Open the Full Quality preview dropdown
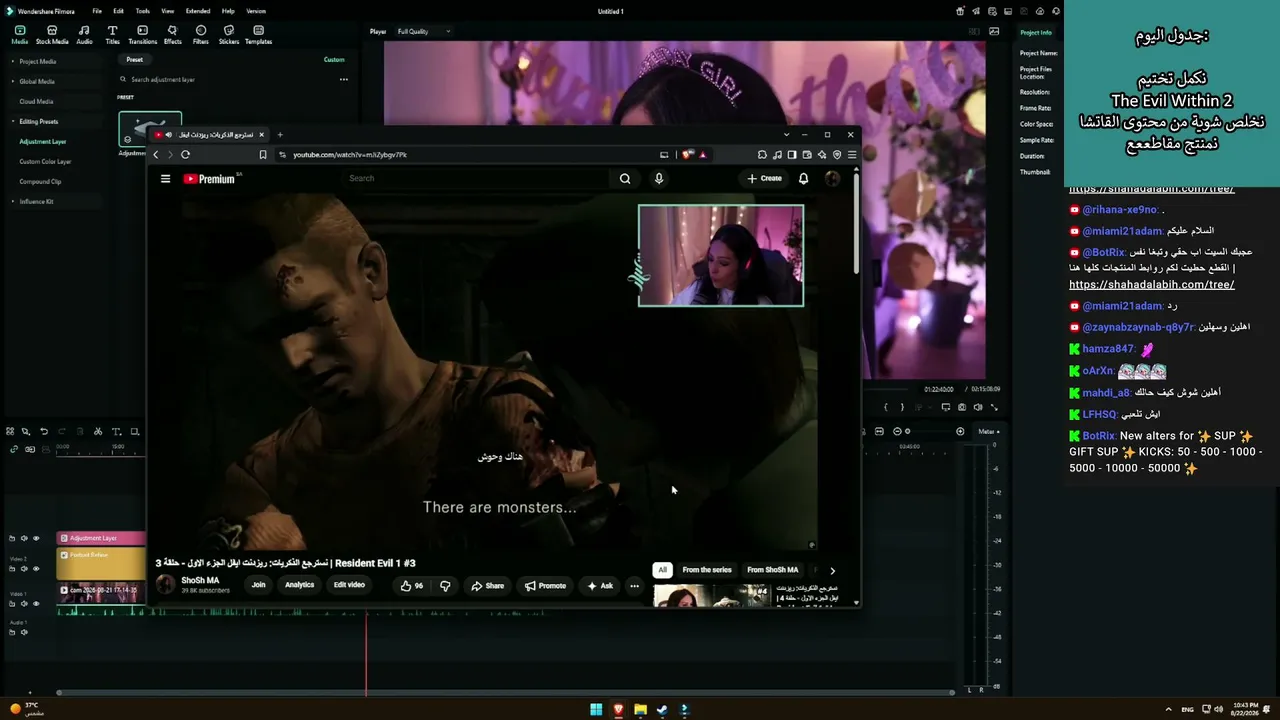Image resolution: width=1280 pixels, height=720 pixels. (x=424, y=31)
